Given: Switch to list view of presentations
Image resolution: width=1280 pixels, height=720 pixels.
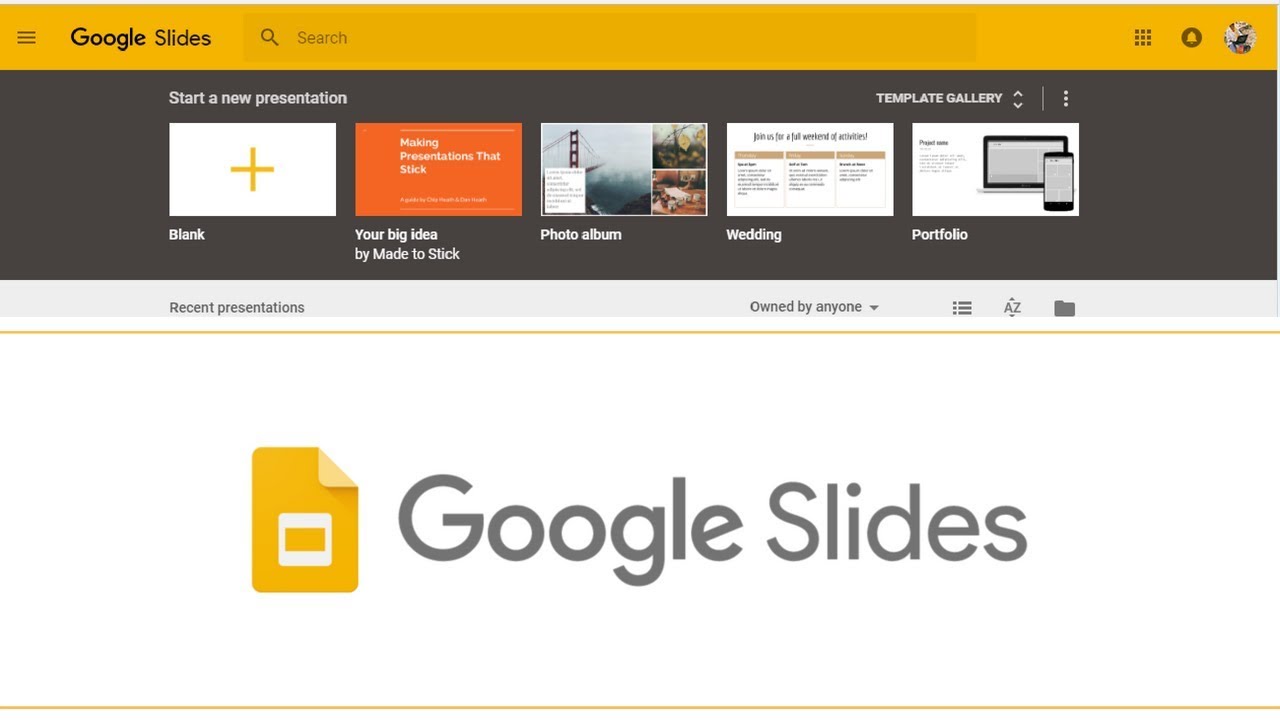Looking at the screenshot, I should pyautogui.click(x=962, y=308).
